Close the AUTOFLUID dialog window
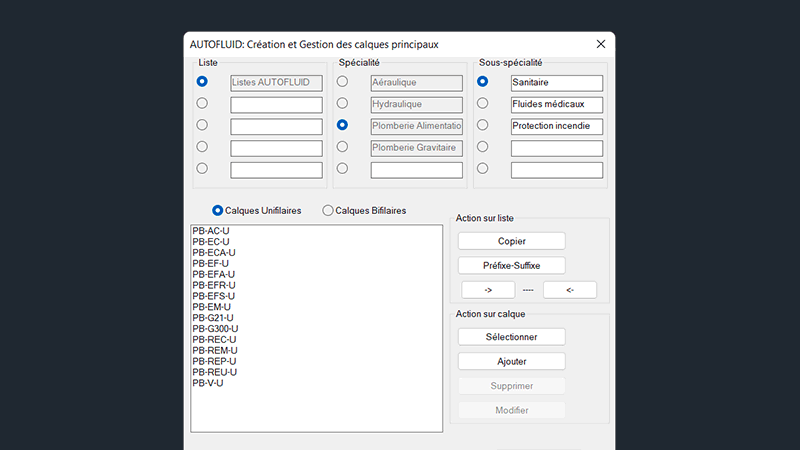Image resolution: width=800 pixels, height=450 pixels. click(601, 44)
